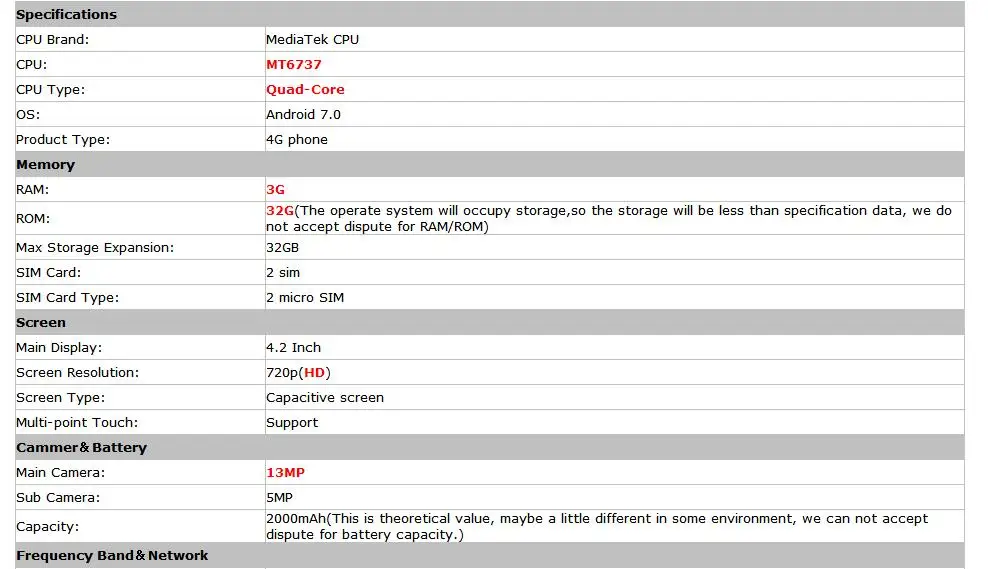Click the Screen section header

point(41,323)
